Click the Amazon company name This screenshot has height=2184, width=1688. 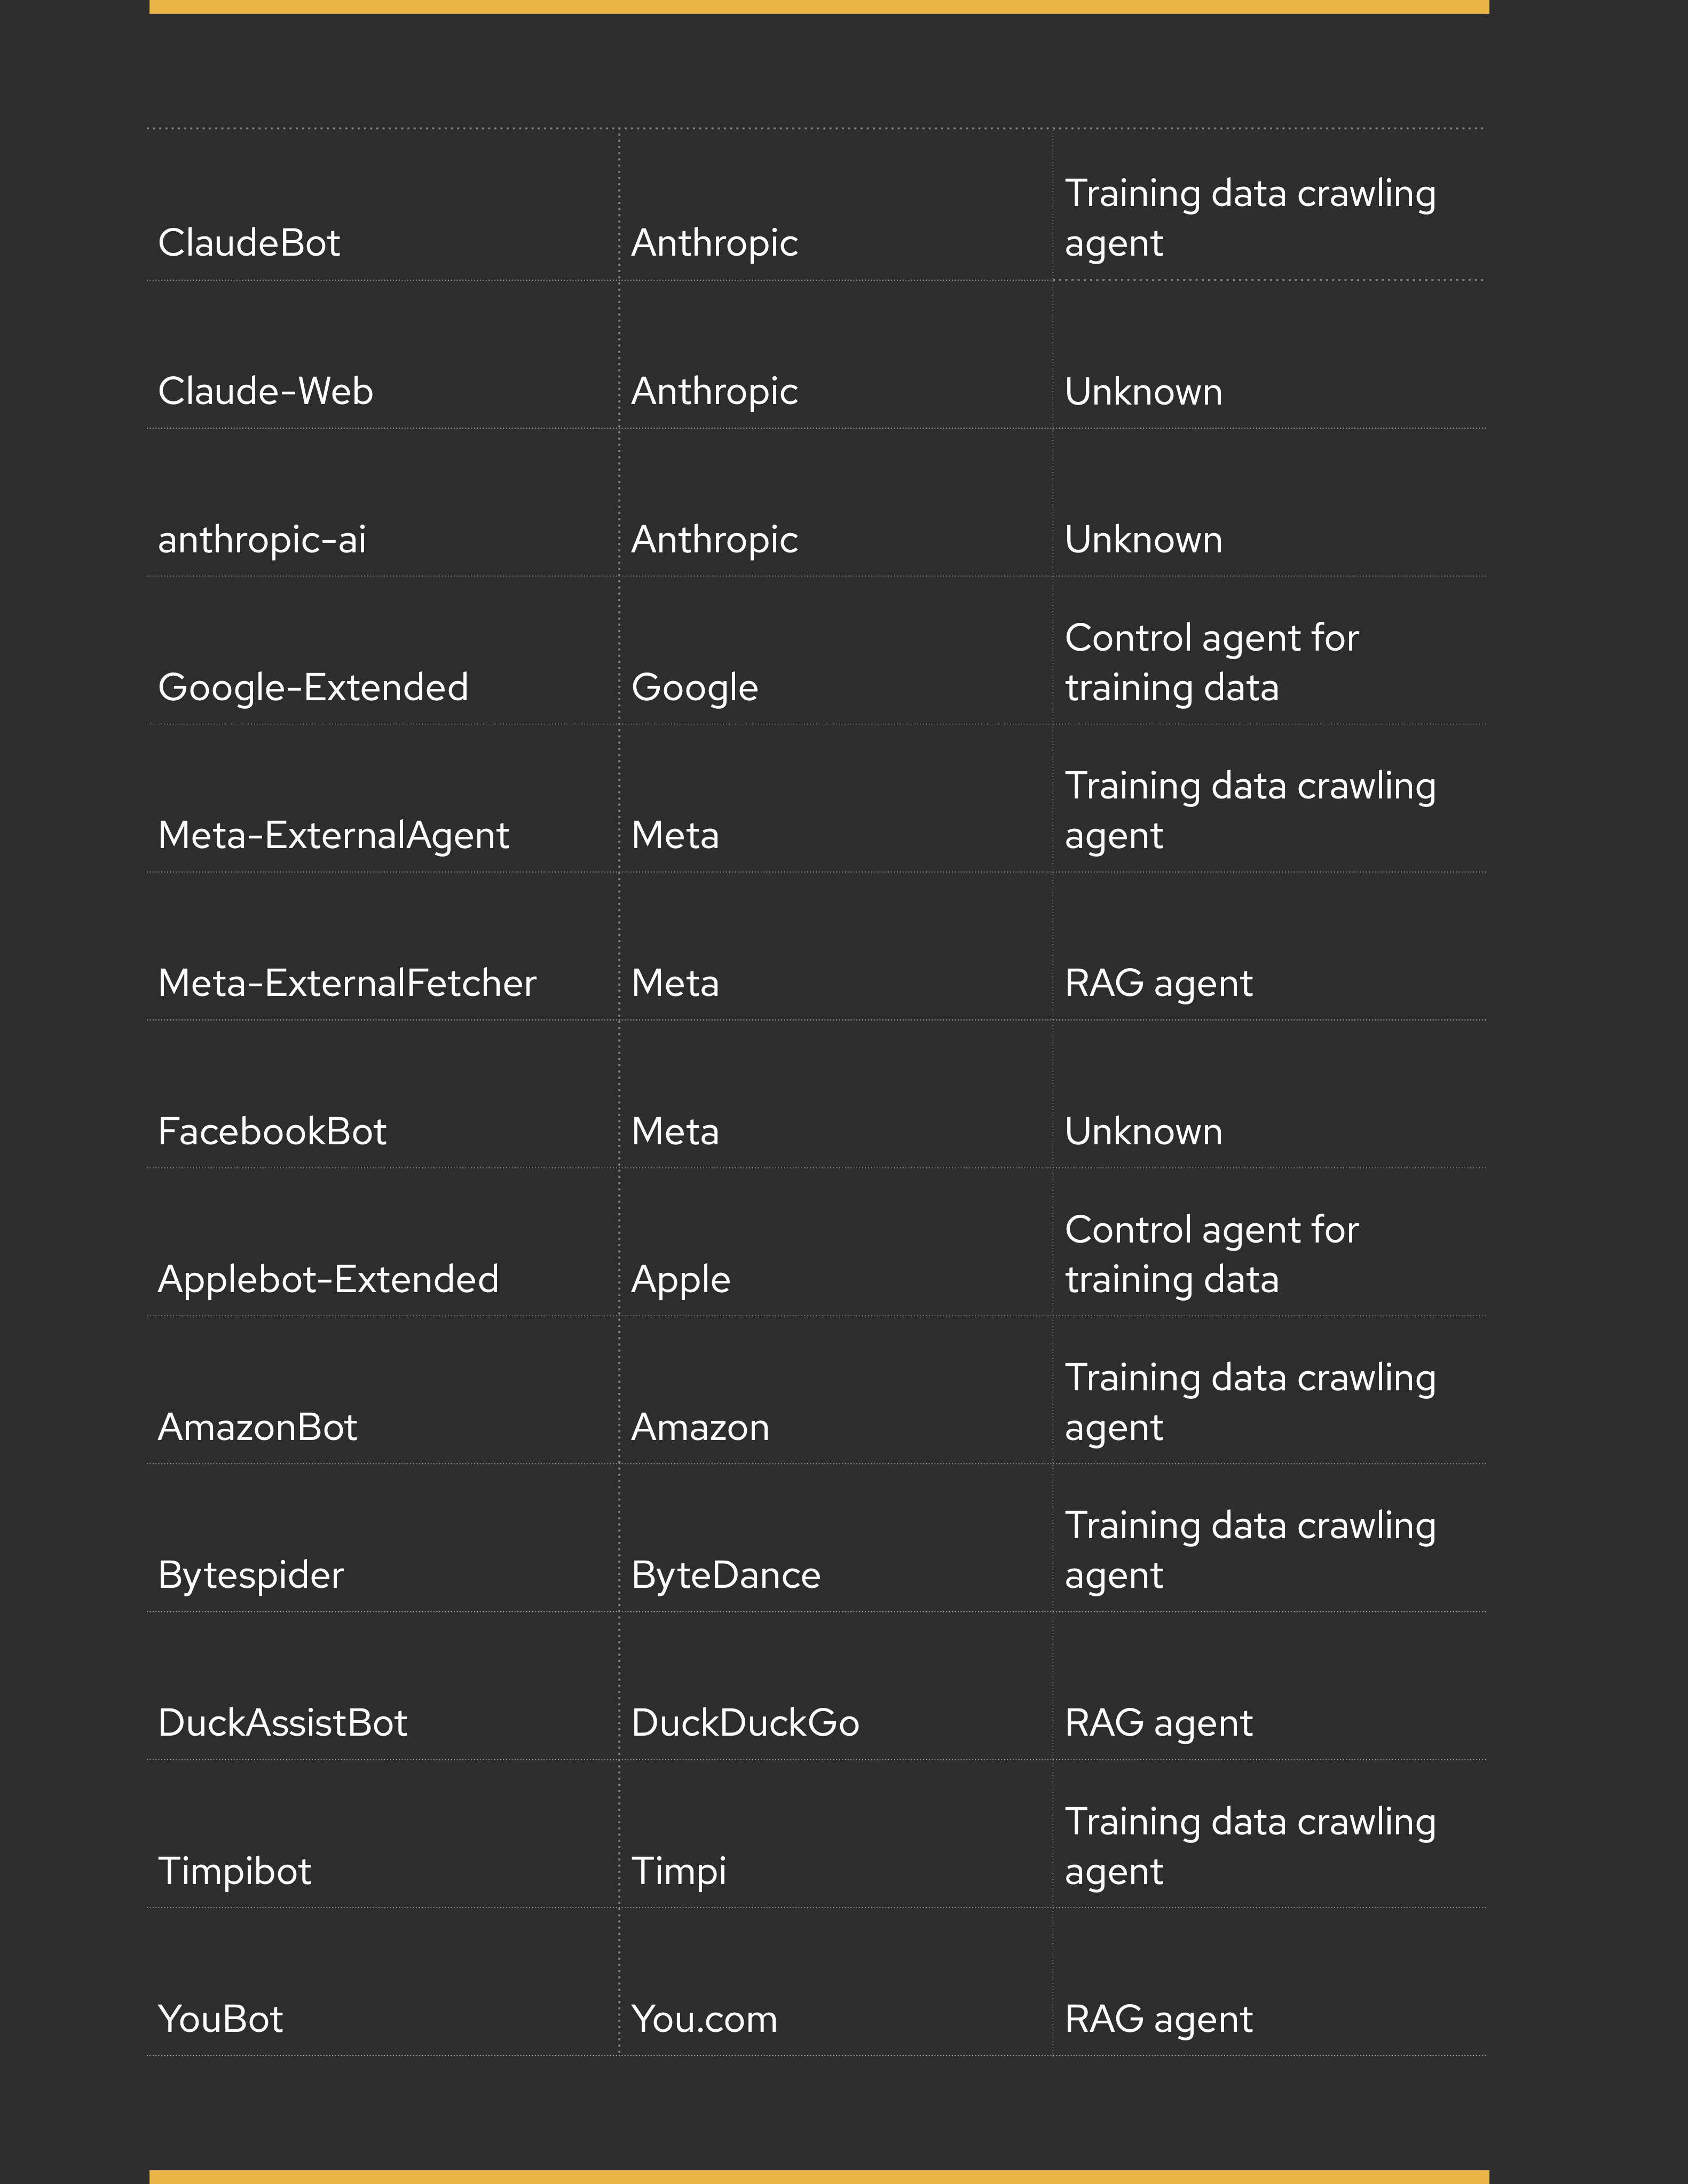pyautogui.click(x=700, y=1427)
